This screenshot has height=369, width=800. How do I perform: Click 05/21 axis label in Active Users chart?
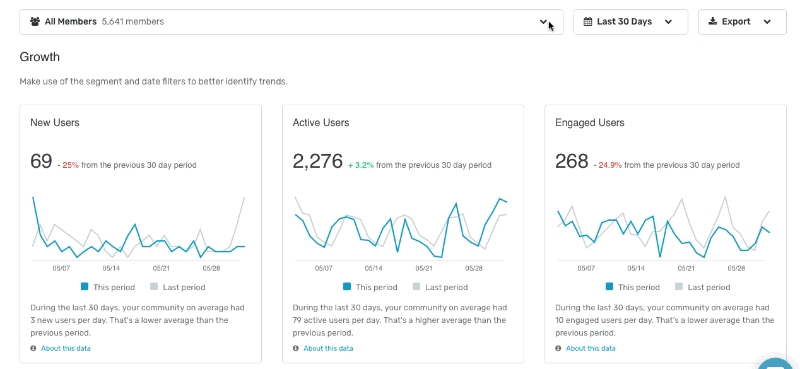(423, 268)
